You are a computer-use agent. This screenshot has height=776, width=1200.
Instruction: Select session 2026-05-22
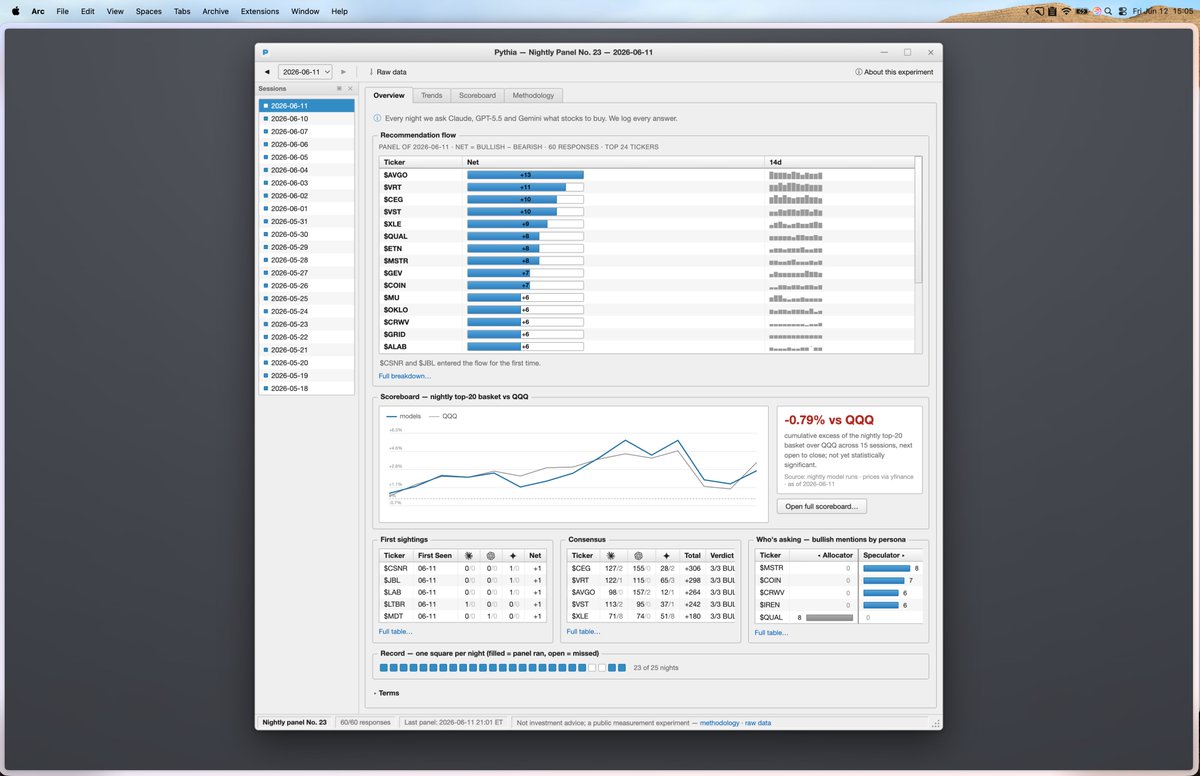306,337
